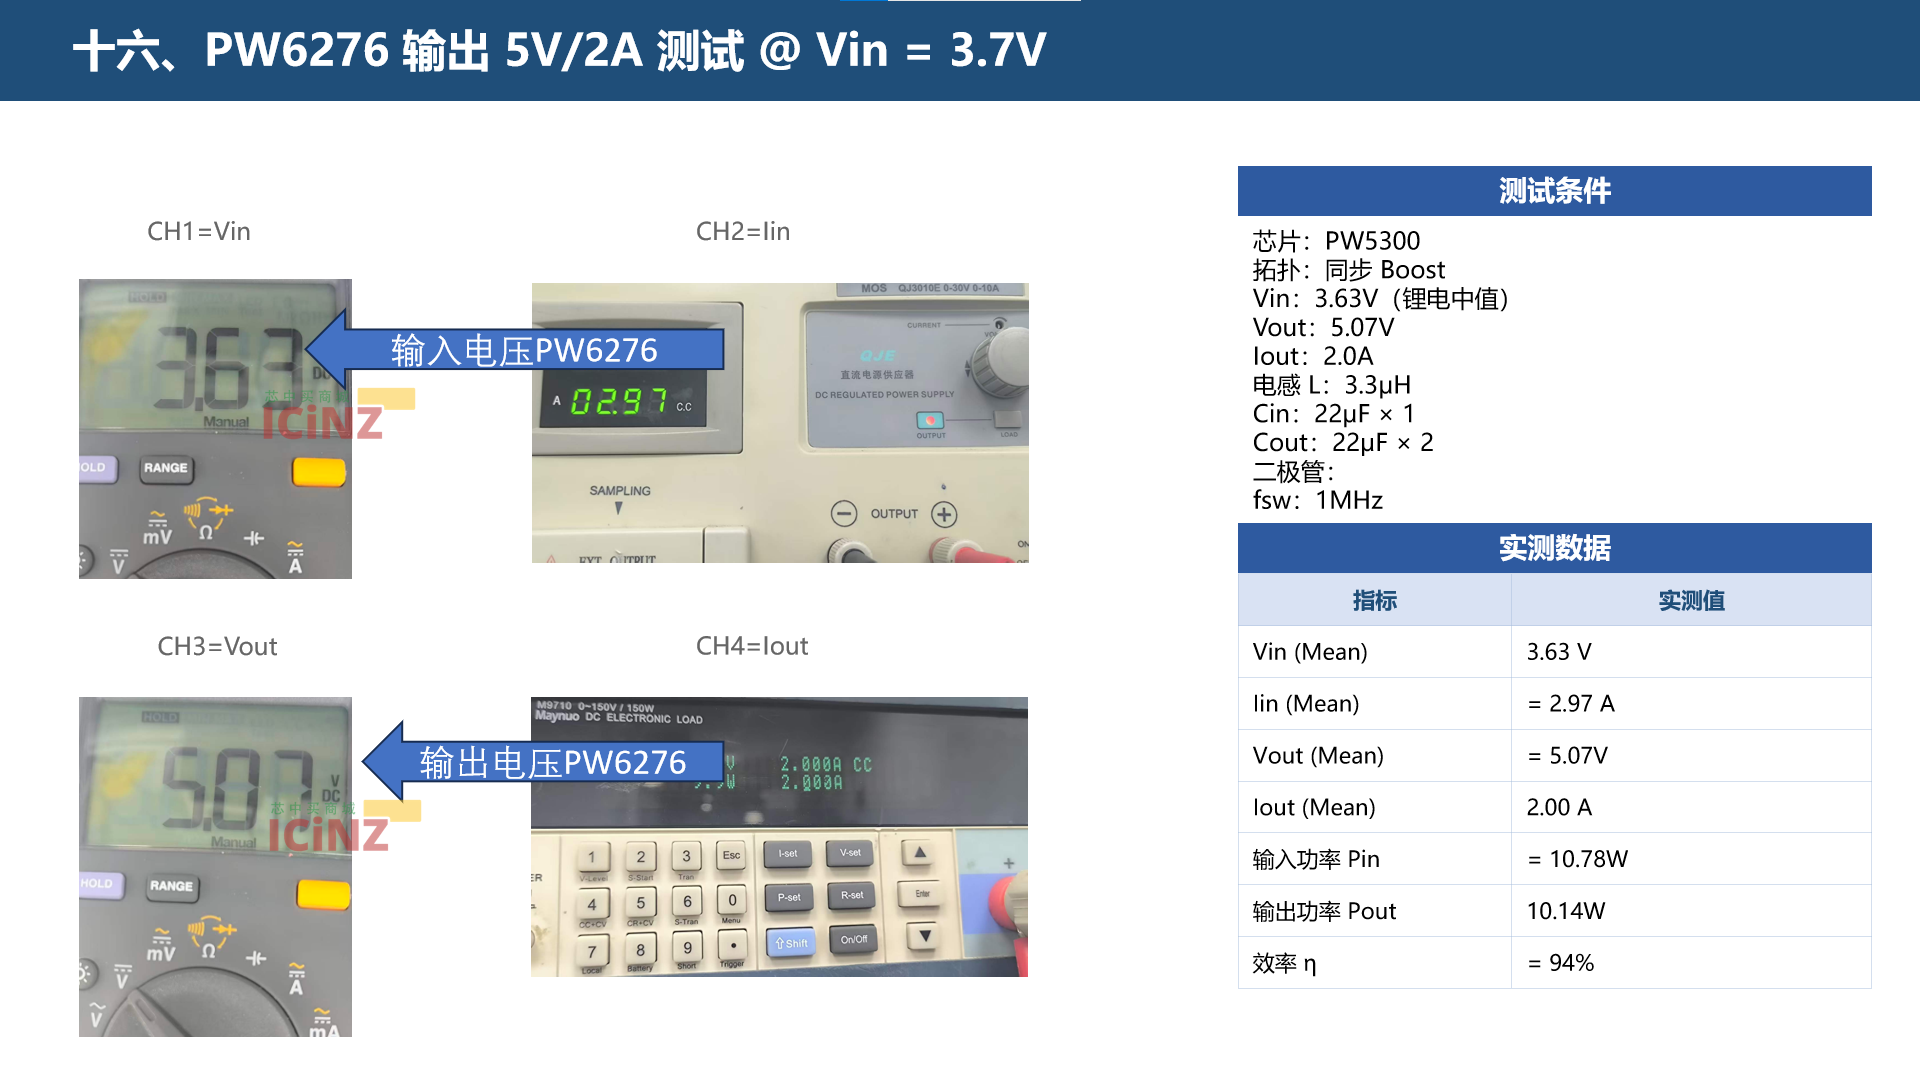Screen dimensions: 1920x1080
Task: Select the condition line Vout: 5.07V
Action: point(1323,328)
